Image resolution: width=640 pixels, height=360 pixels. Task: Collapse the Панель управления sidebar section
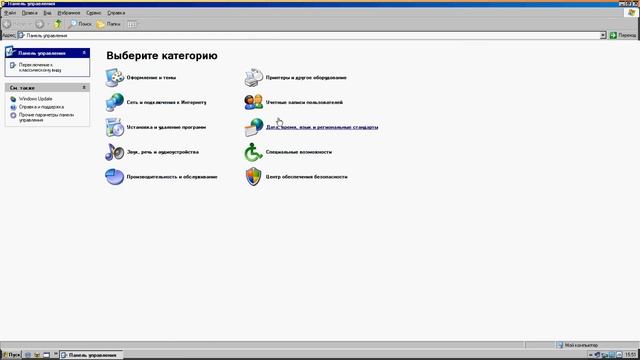point(84,53)
